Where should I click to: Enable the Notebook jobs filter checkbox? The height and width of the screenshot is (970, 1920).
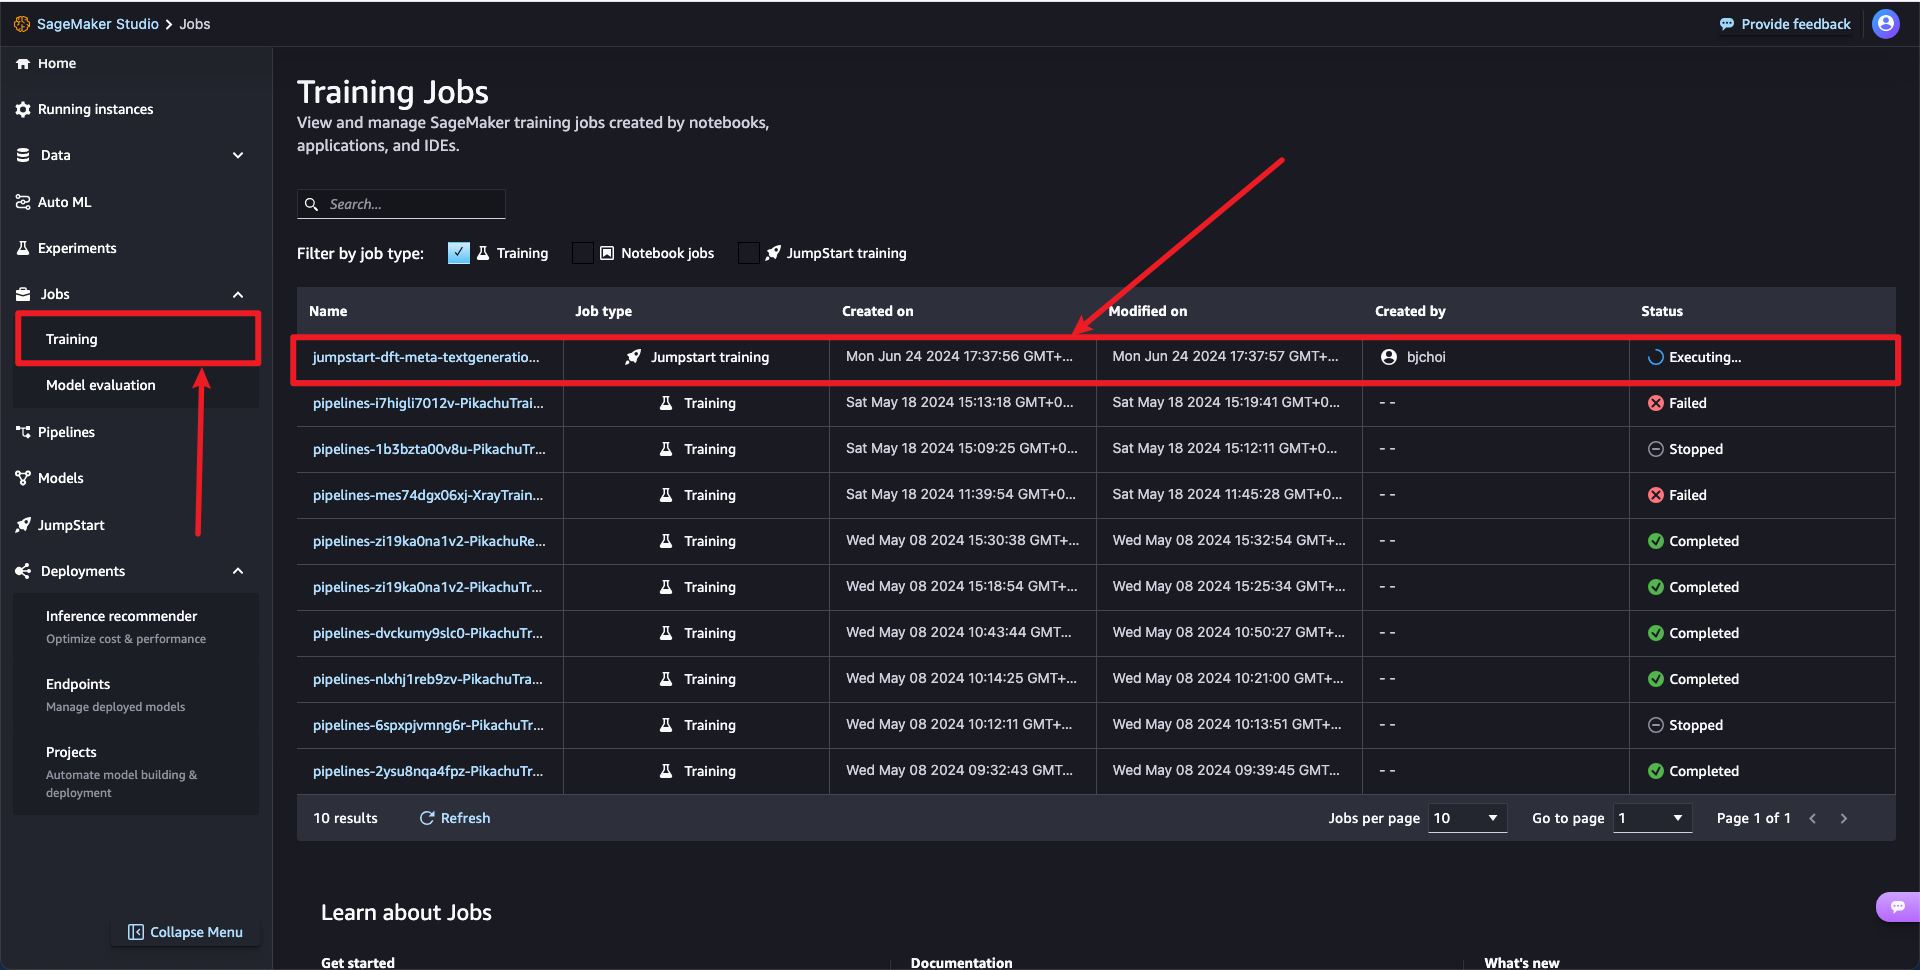coord(582,253)
